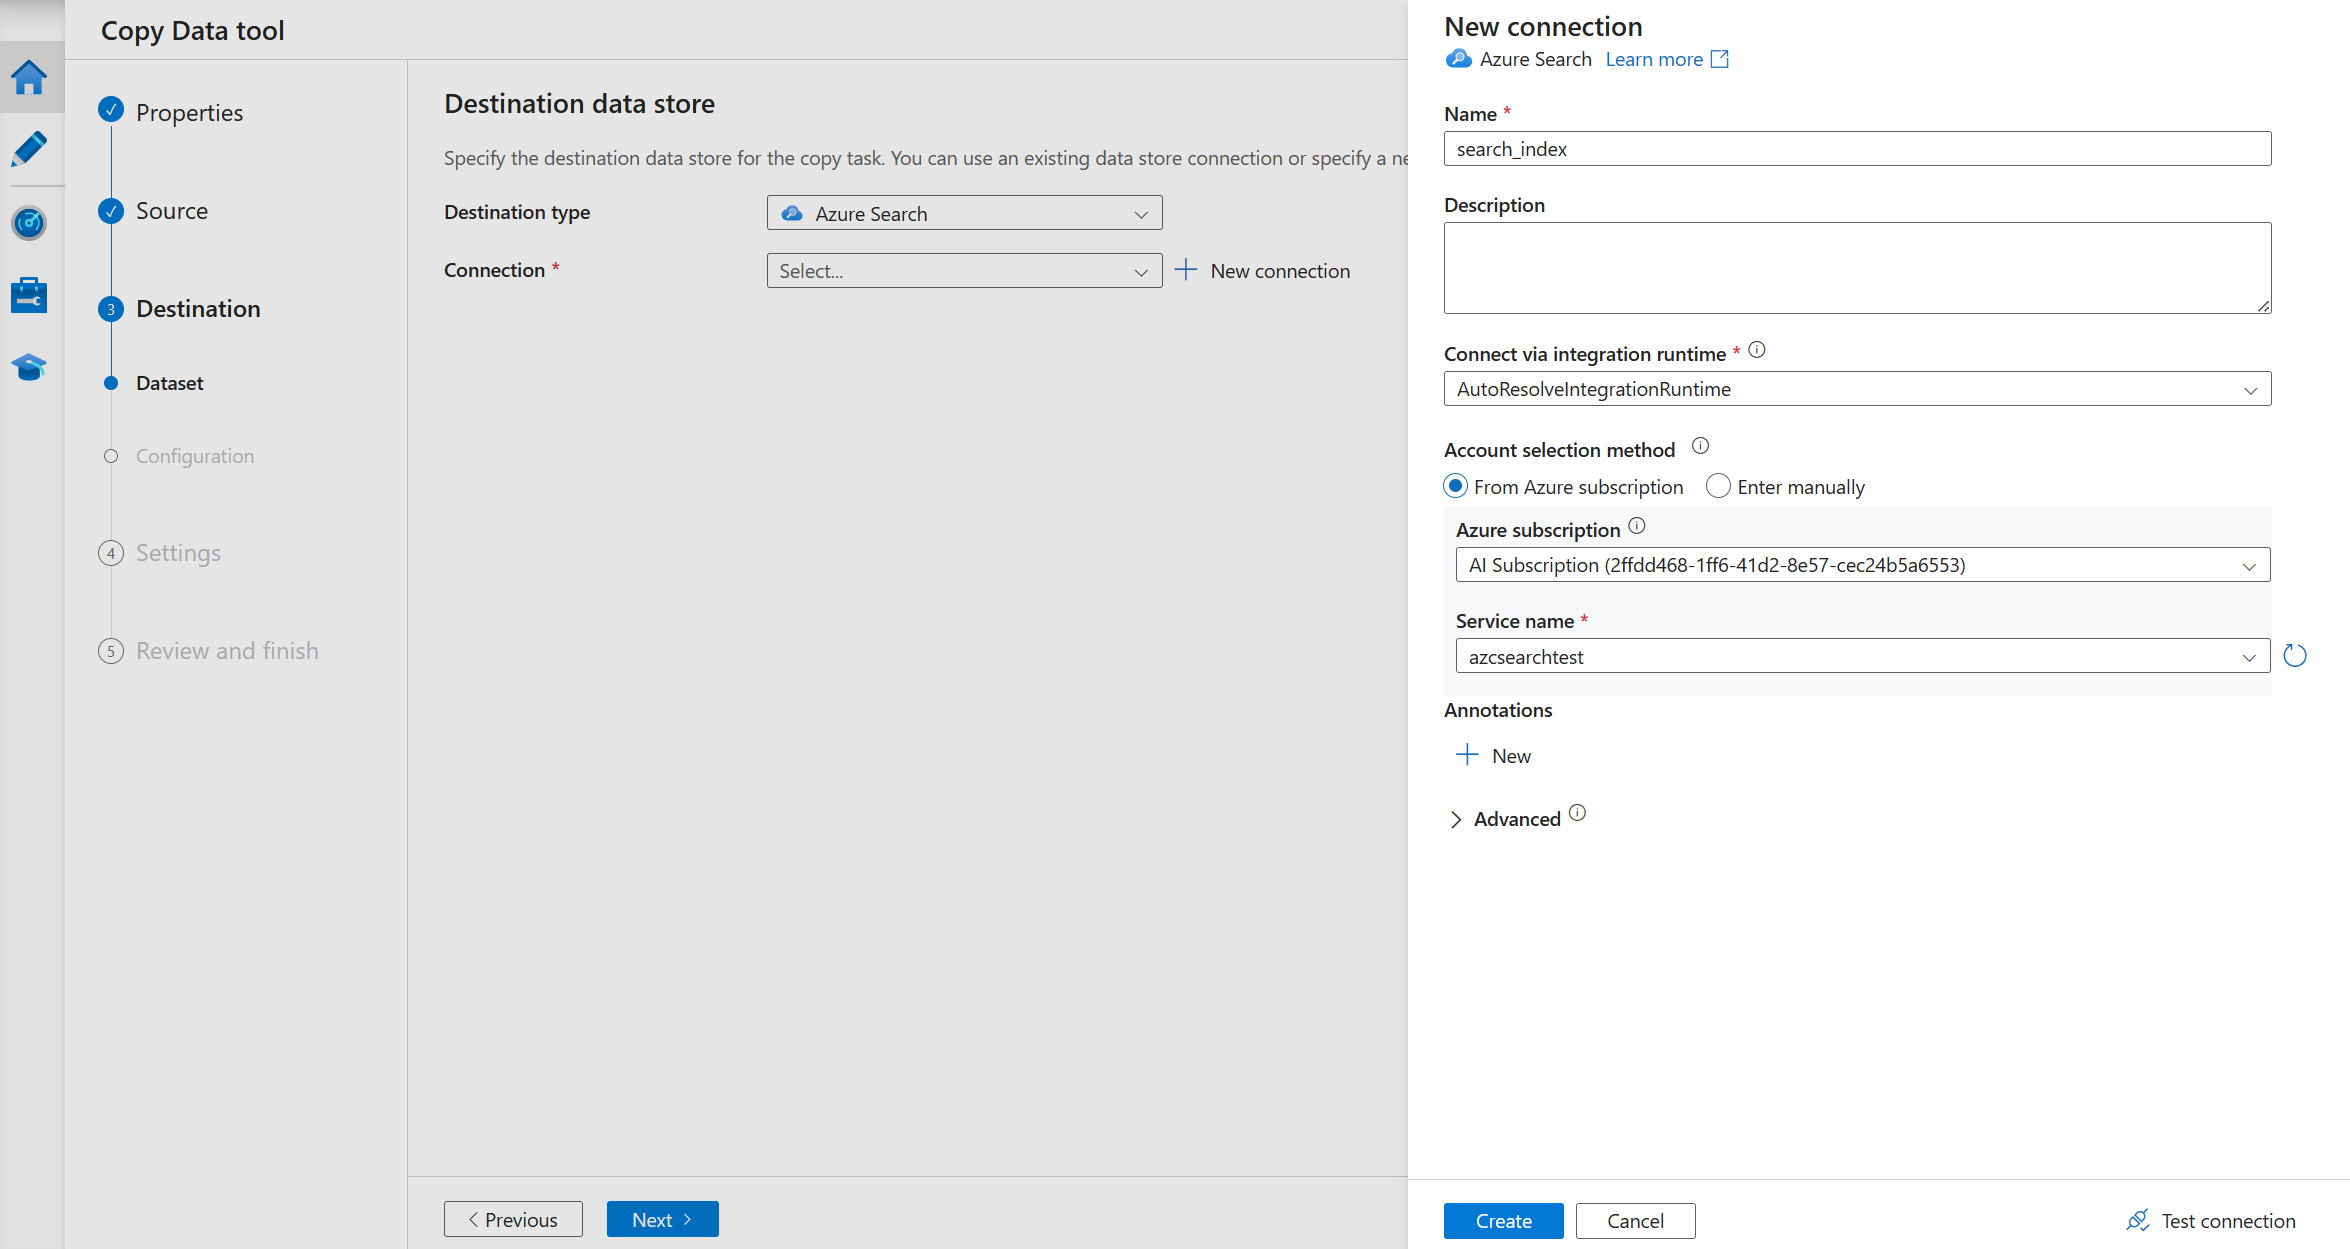Click Azure Search icon in Destination type
The image size is (2350, 1249).
coord(792,213)
